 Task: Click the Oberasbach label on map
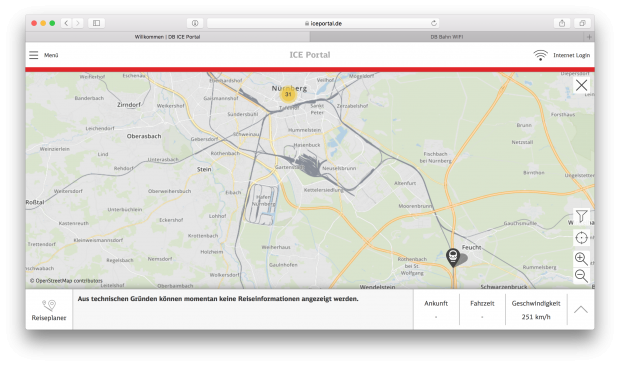(x=144, y=136)
